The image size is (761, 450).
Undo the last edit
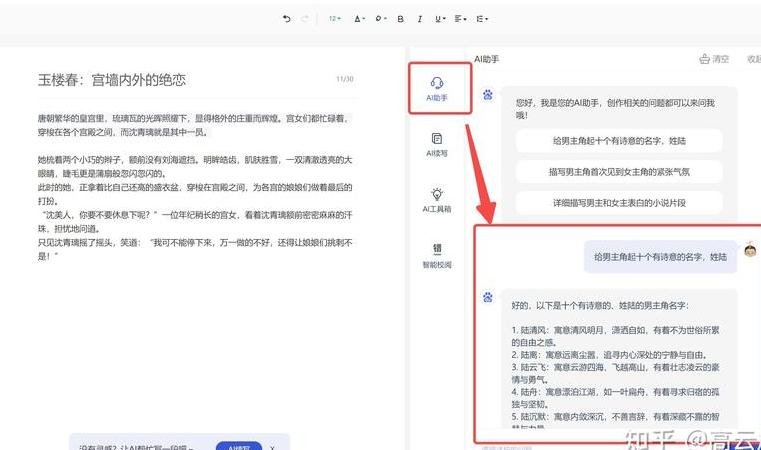click(x=287, y=19)
